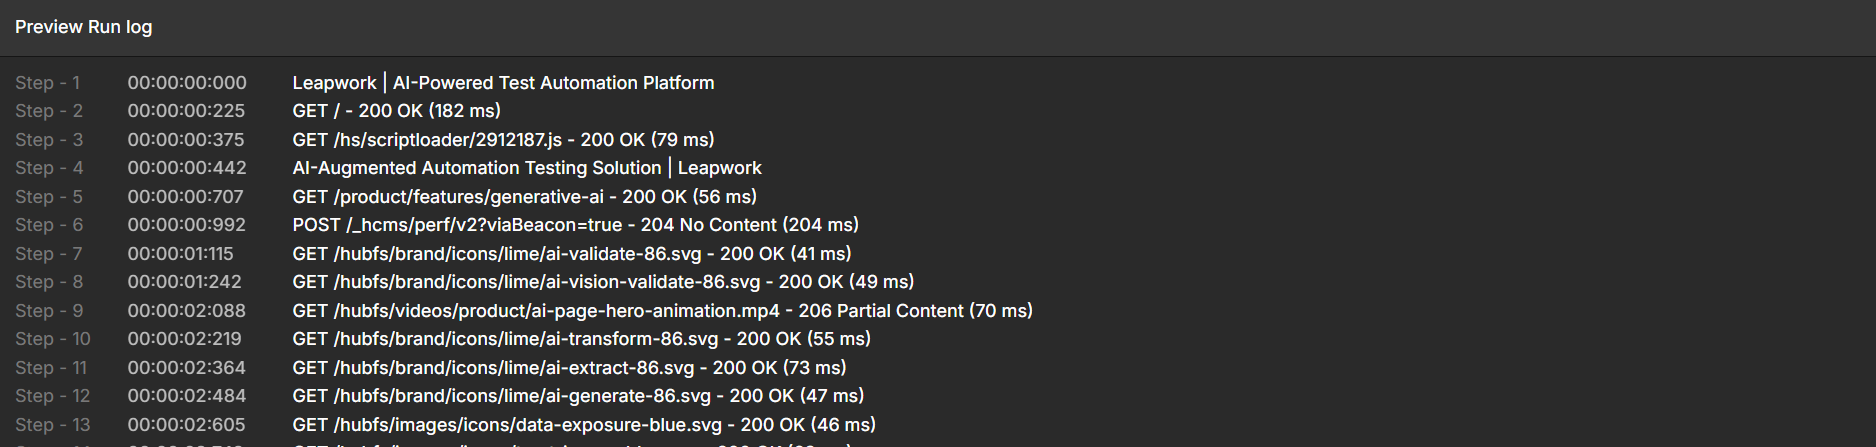Click the Step - 10 label
The image size is (1876, 447).
(x=52, y=339)
